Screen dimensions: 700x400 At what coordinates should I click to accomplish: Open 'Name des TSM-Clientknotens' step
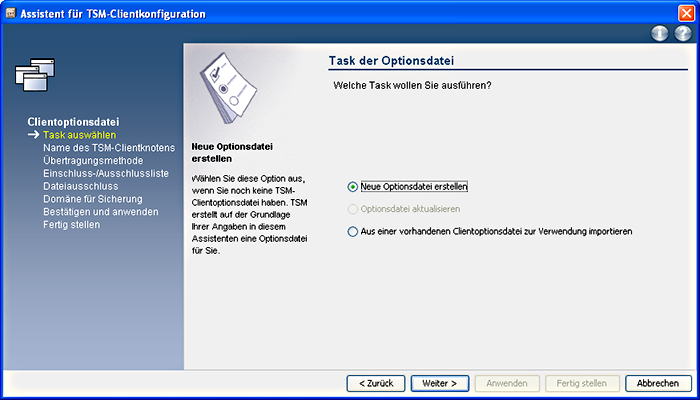(x=100, y=147)
